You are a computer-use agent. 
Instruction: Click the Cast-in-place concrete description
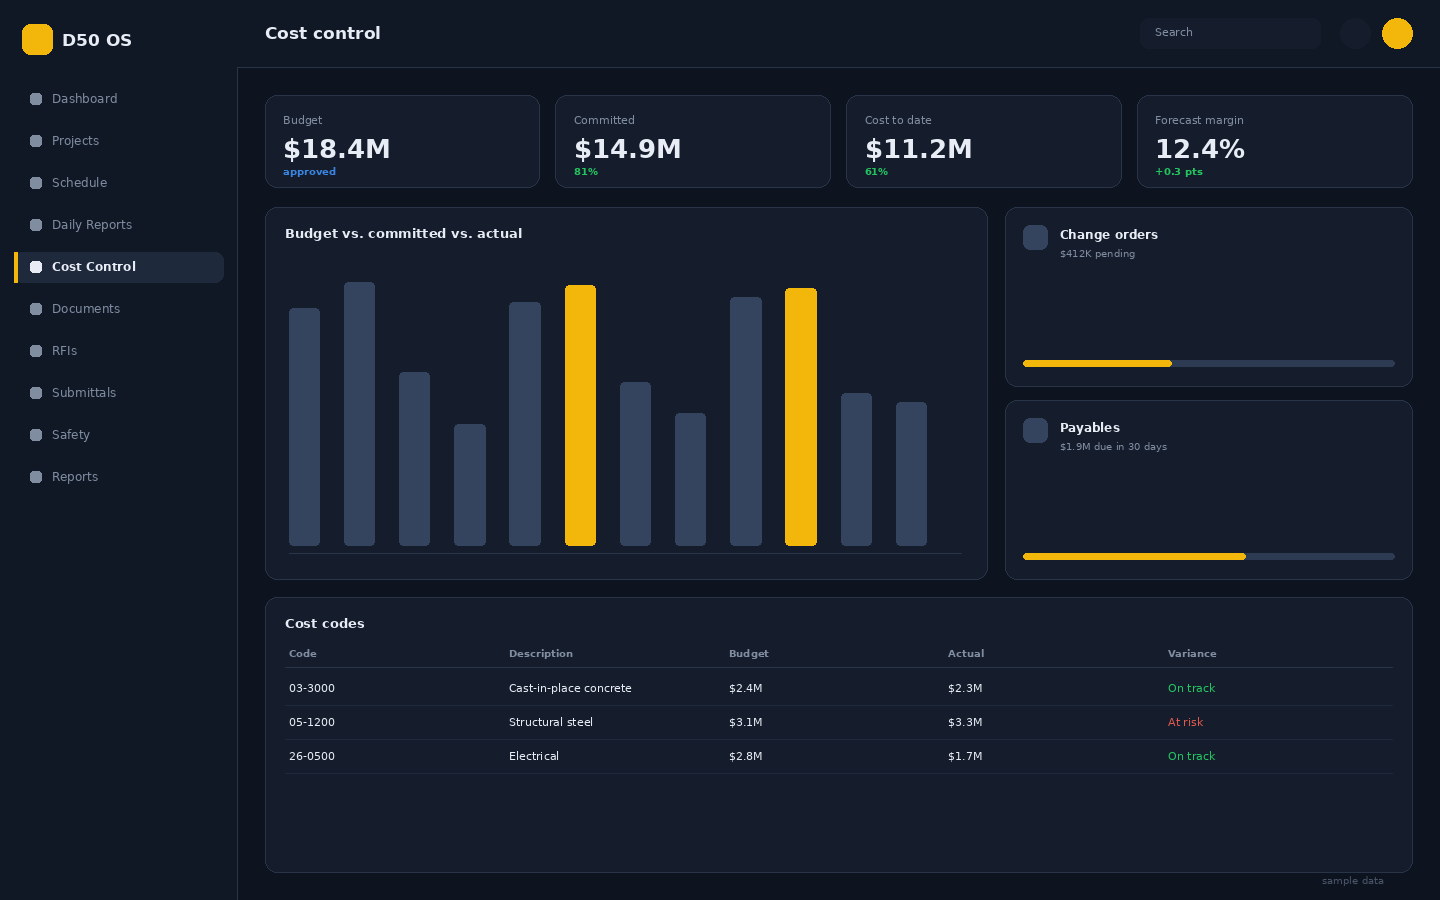(x=570, y=688)
